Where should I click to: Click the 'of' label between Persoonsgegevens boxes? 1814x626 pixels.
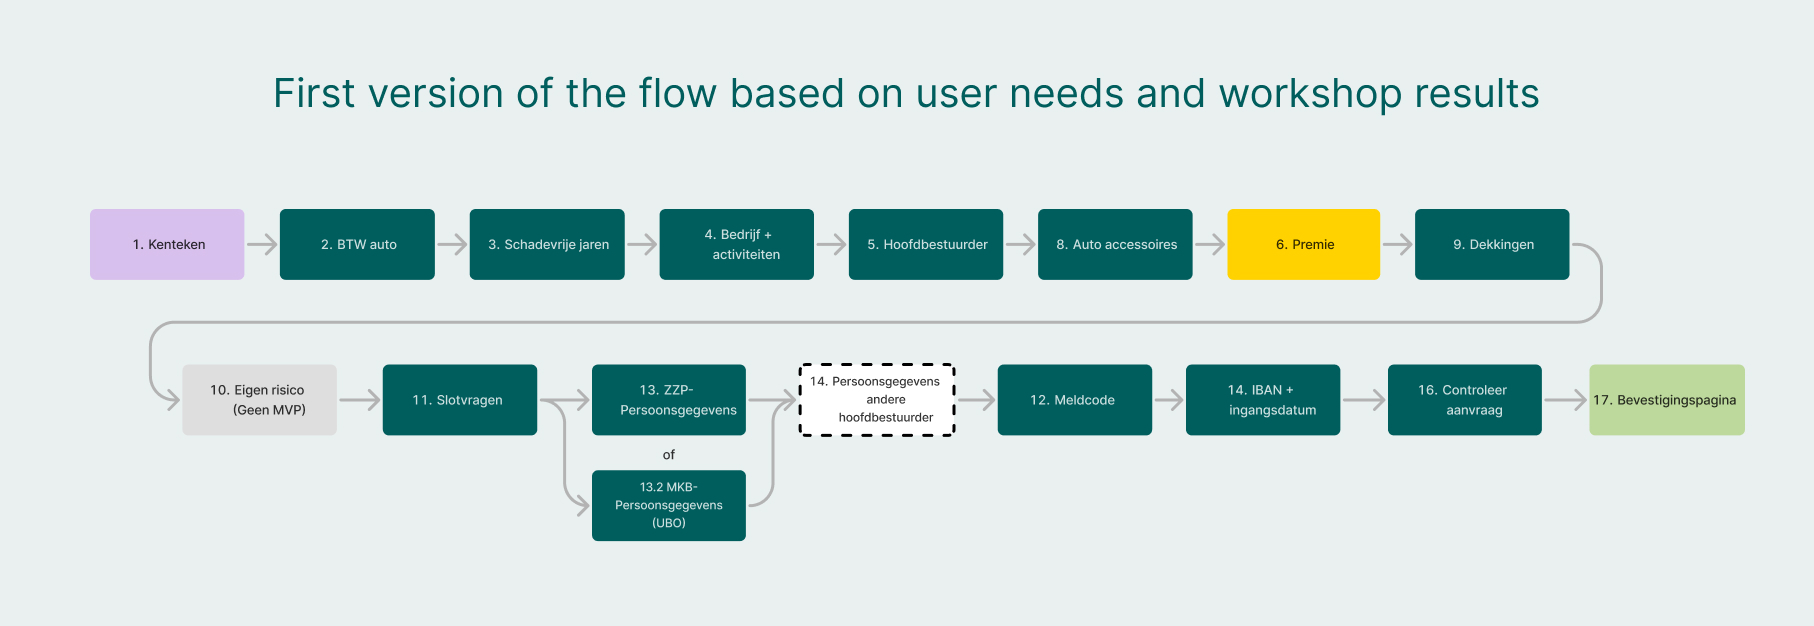pyautogui.click(x=669, y=454)
